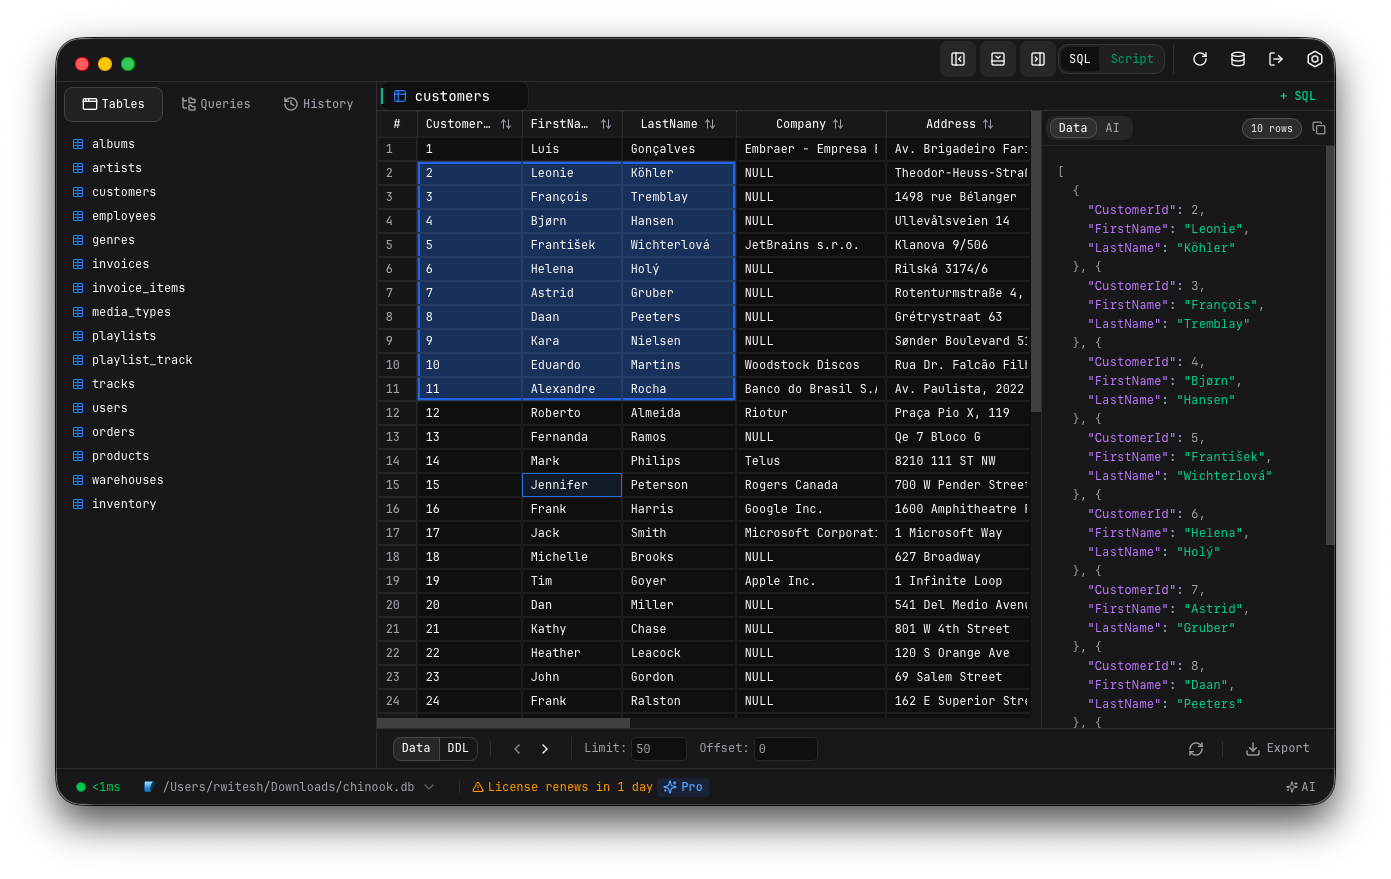Switch bottom view to DDL
Image resolution: width=1391 pixels, height=879 pixels.
[x=458, y=748]
